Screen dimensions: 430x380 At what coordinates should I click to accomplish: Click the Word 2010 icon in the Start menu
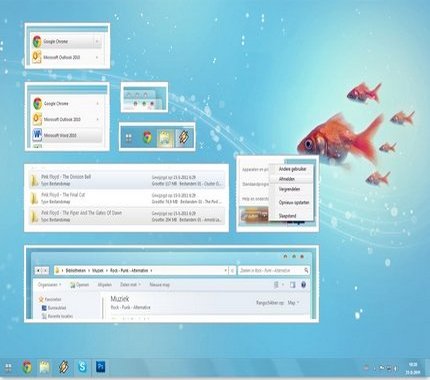click(x=37, y=135)
